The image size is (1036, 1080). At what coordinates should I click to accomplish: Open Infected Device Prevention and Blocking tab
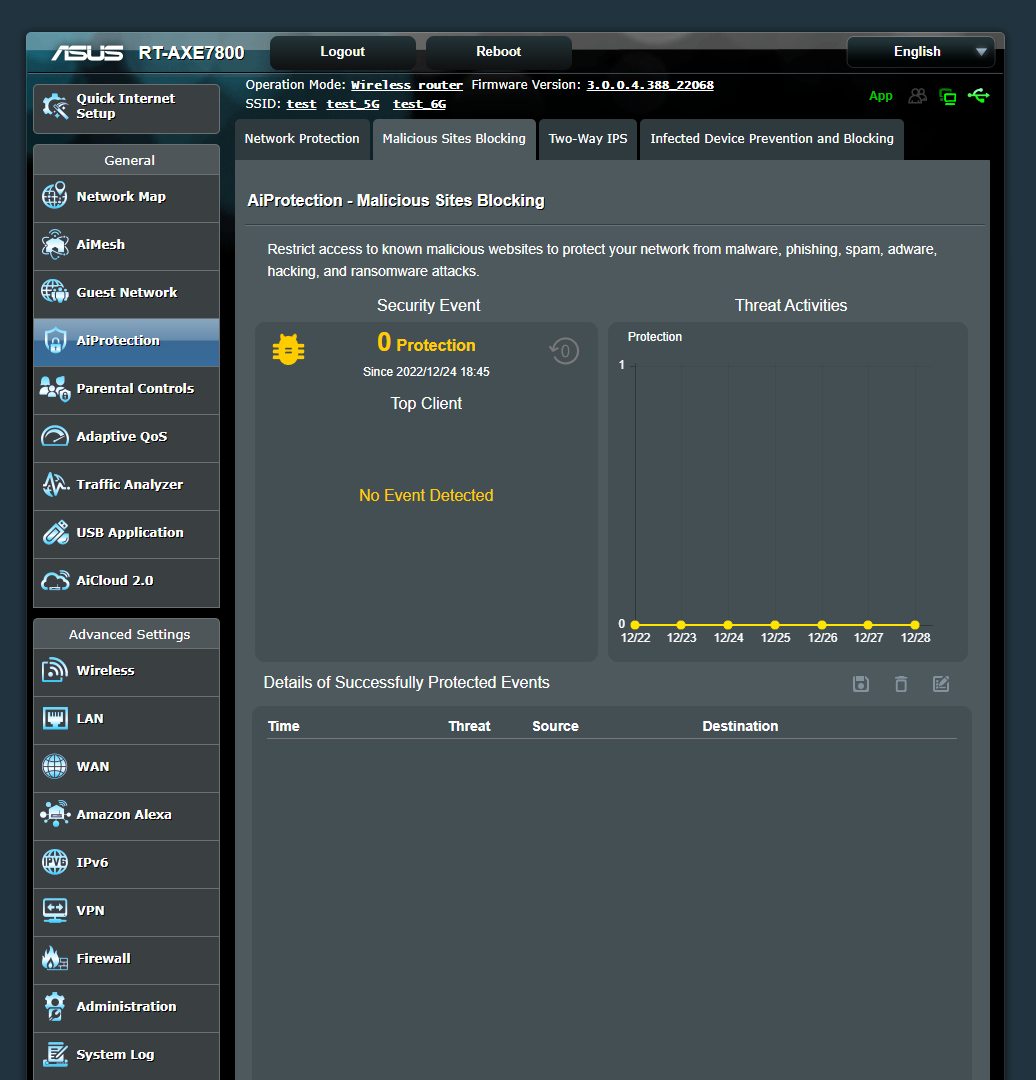[771, 139]
